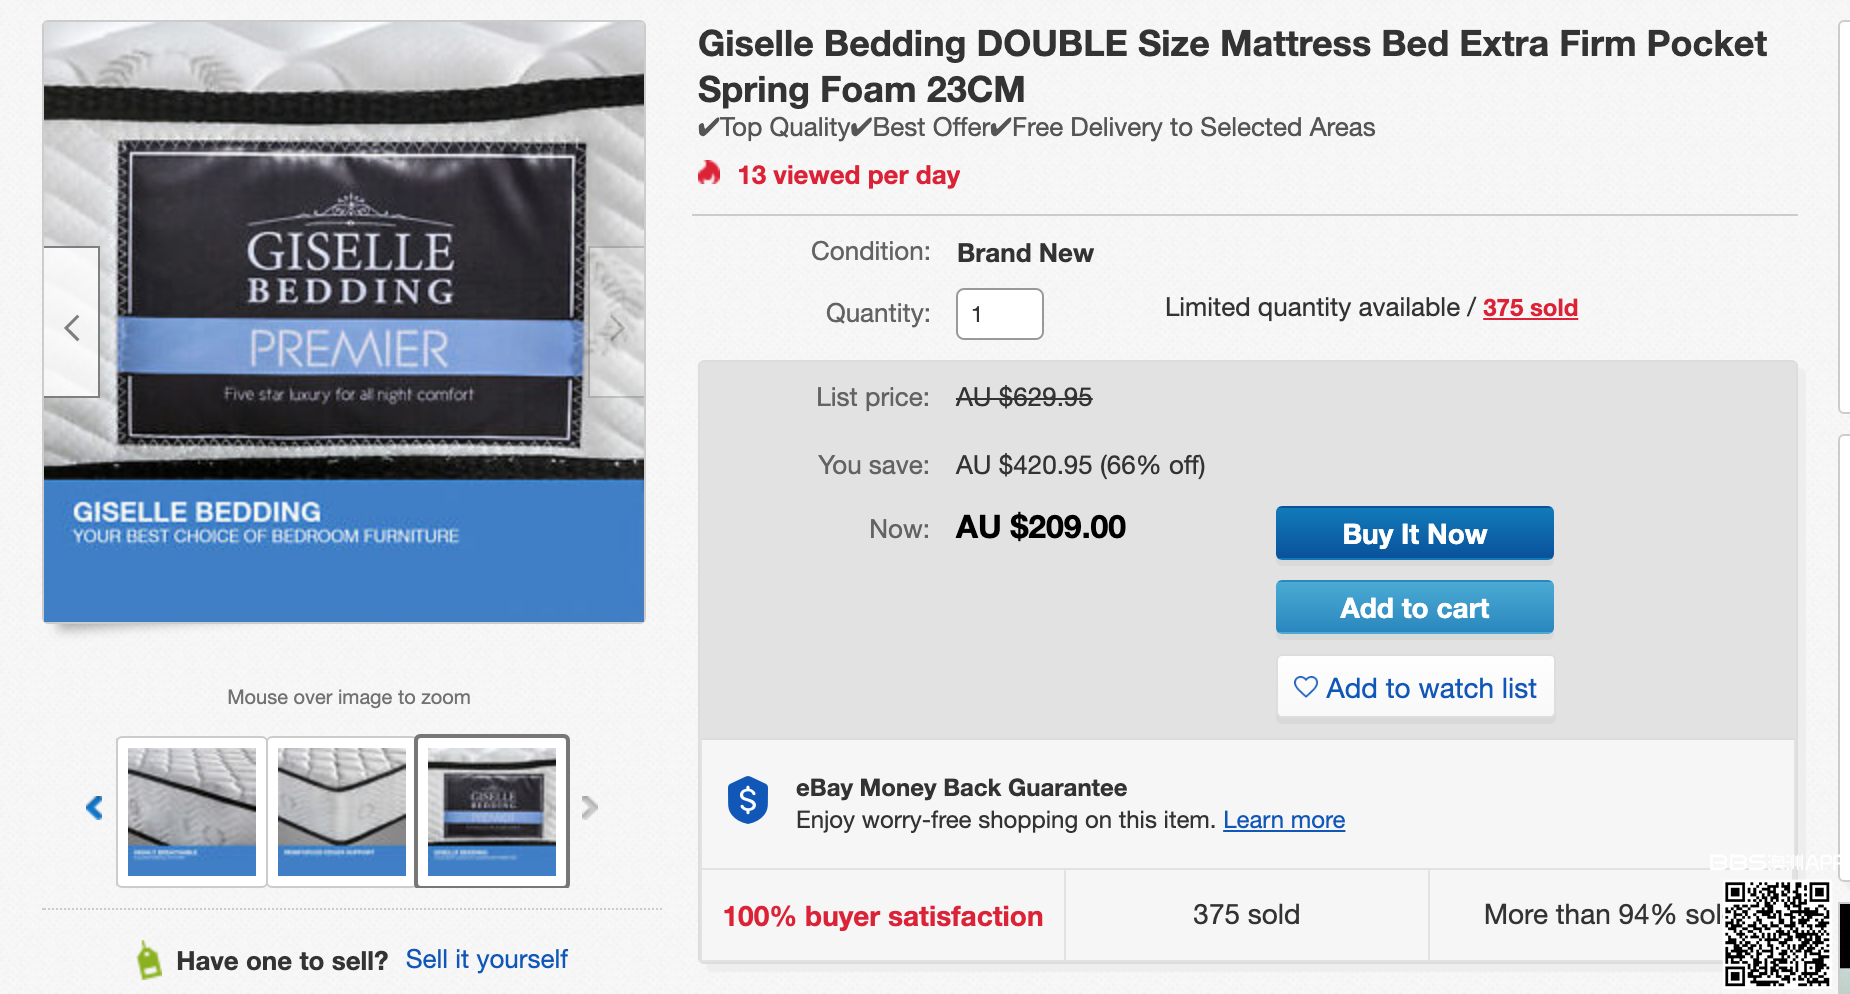Image resolution: width=1850 pixels, height=994 pixels.
Task: Select the second mattress corner thumbnail
Action: tap(342, 811)
